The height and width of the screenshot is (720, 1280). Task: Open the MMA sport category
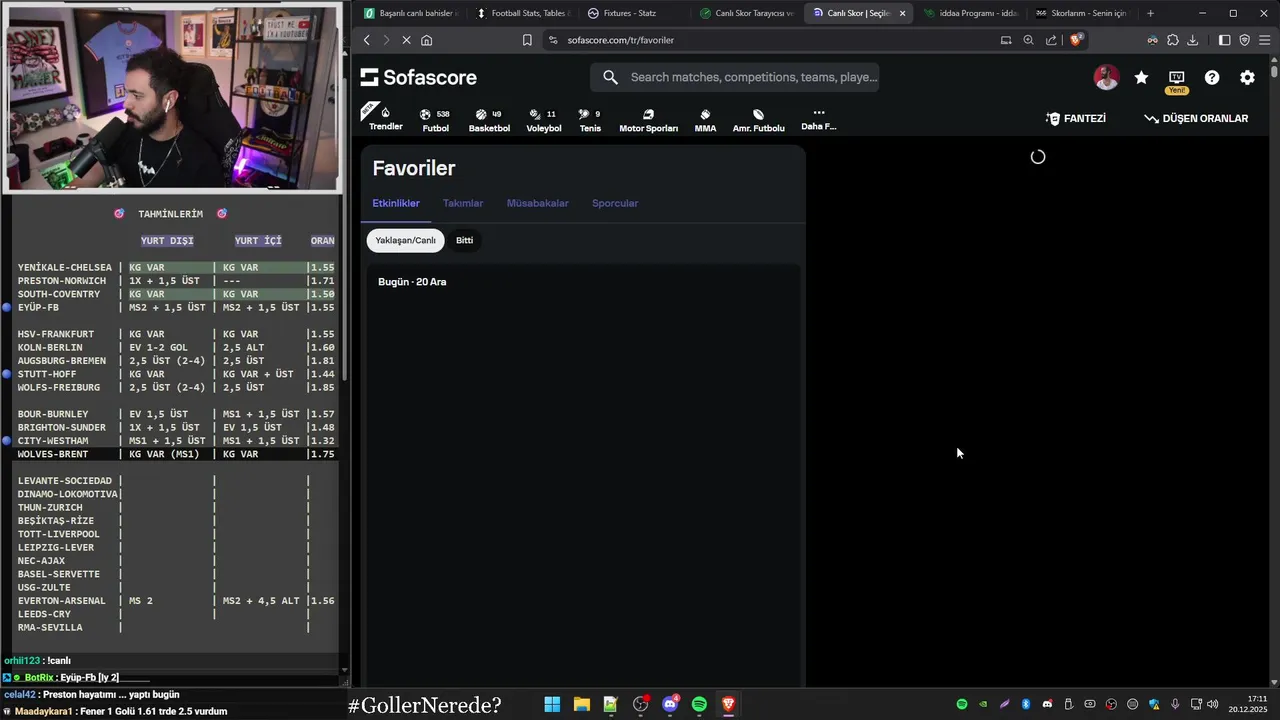tap(705, 120)
